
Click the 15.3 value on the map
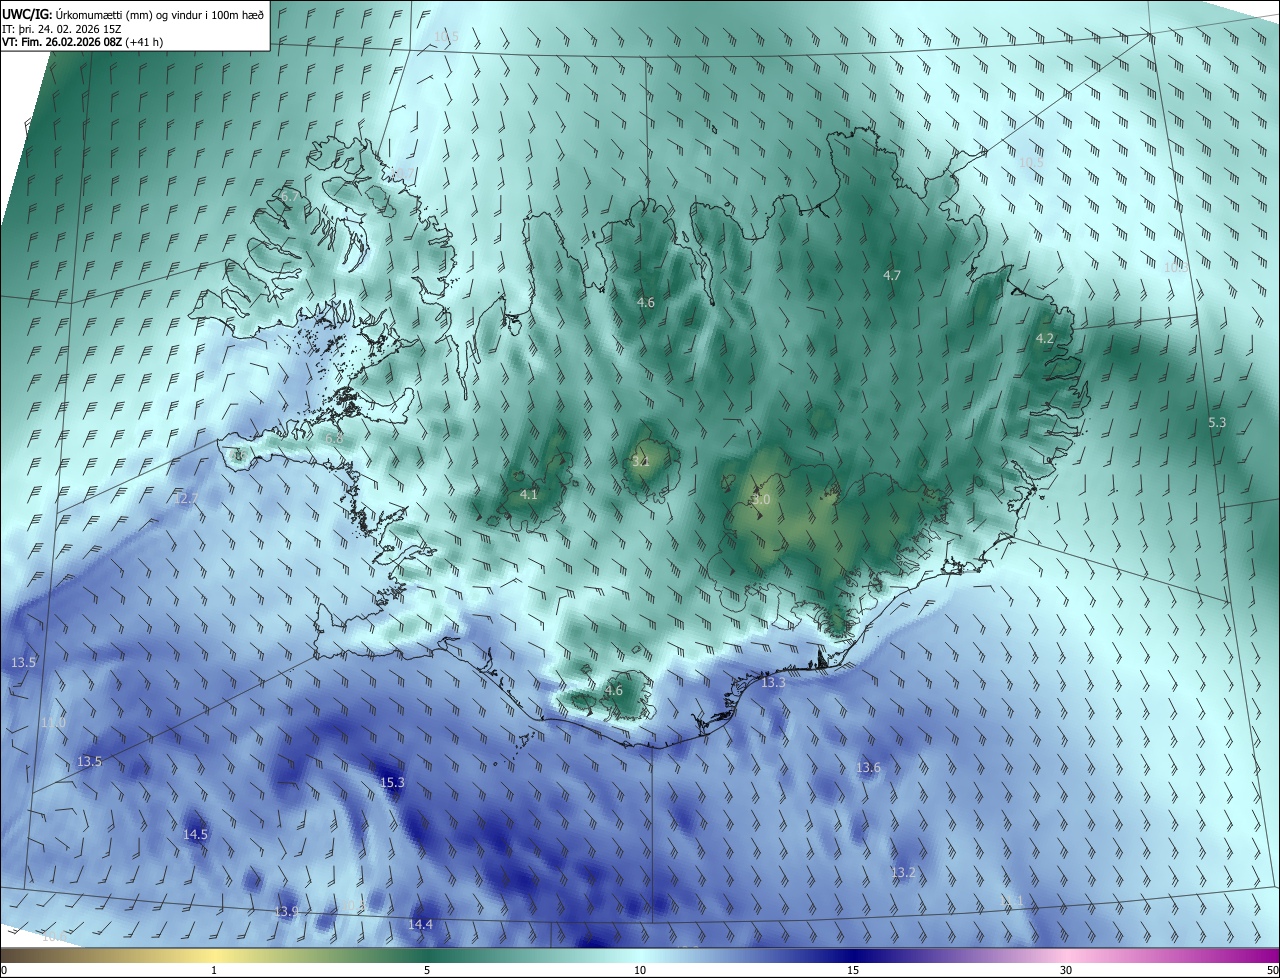[393, 782]
